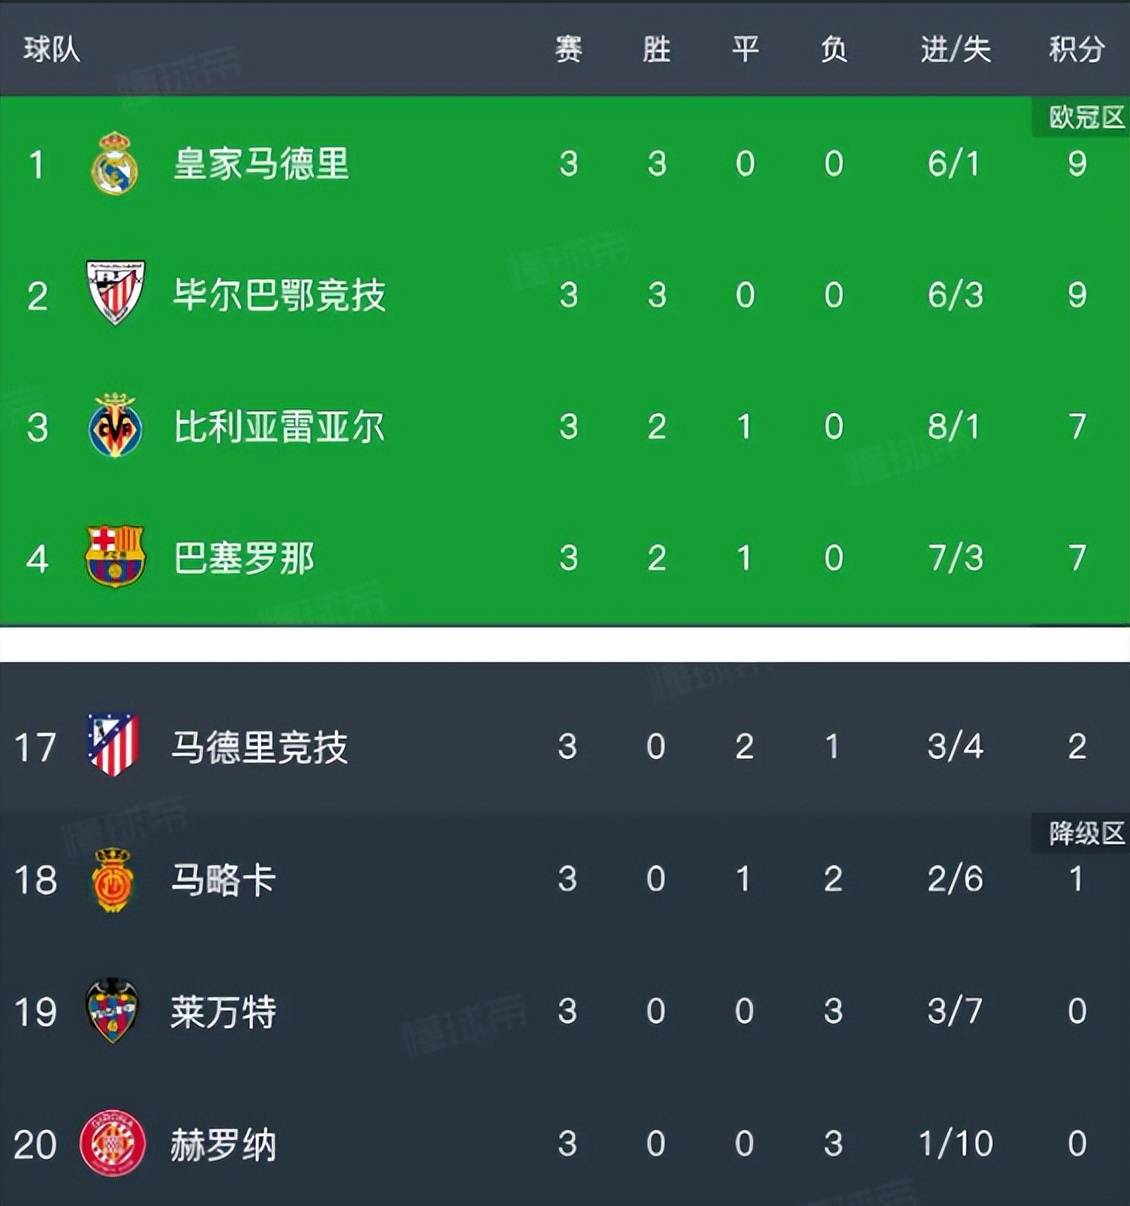Viewport: 1130px width, 1206px height.
Task: Click the Villarreal club crest
Action: [x=115, y=426]
